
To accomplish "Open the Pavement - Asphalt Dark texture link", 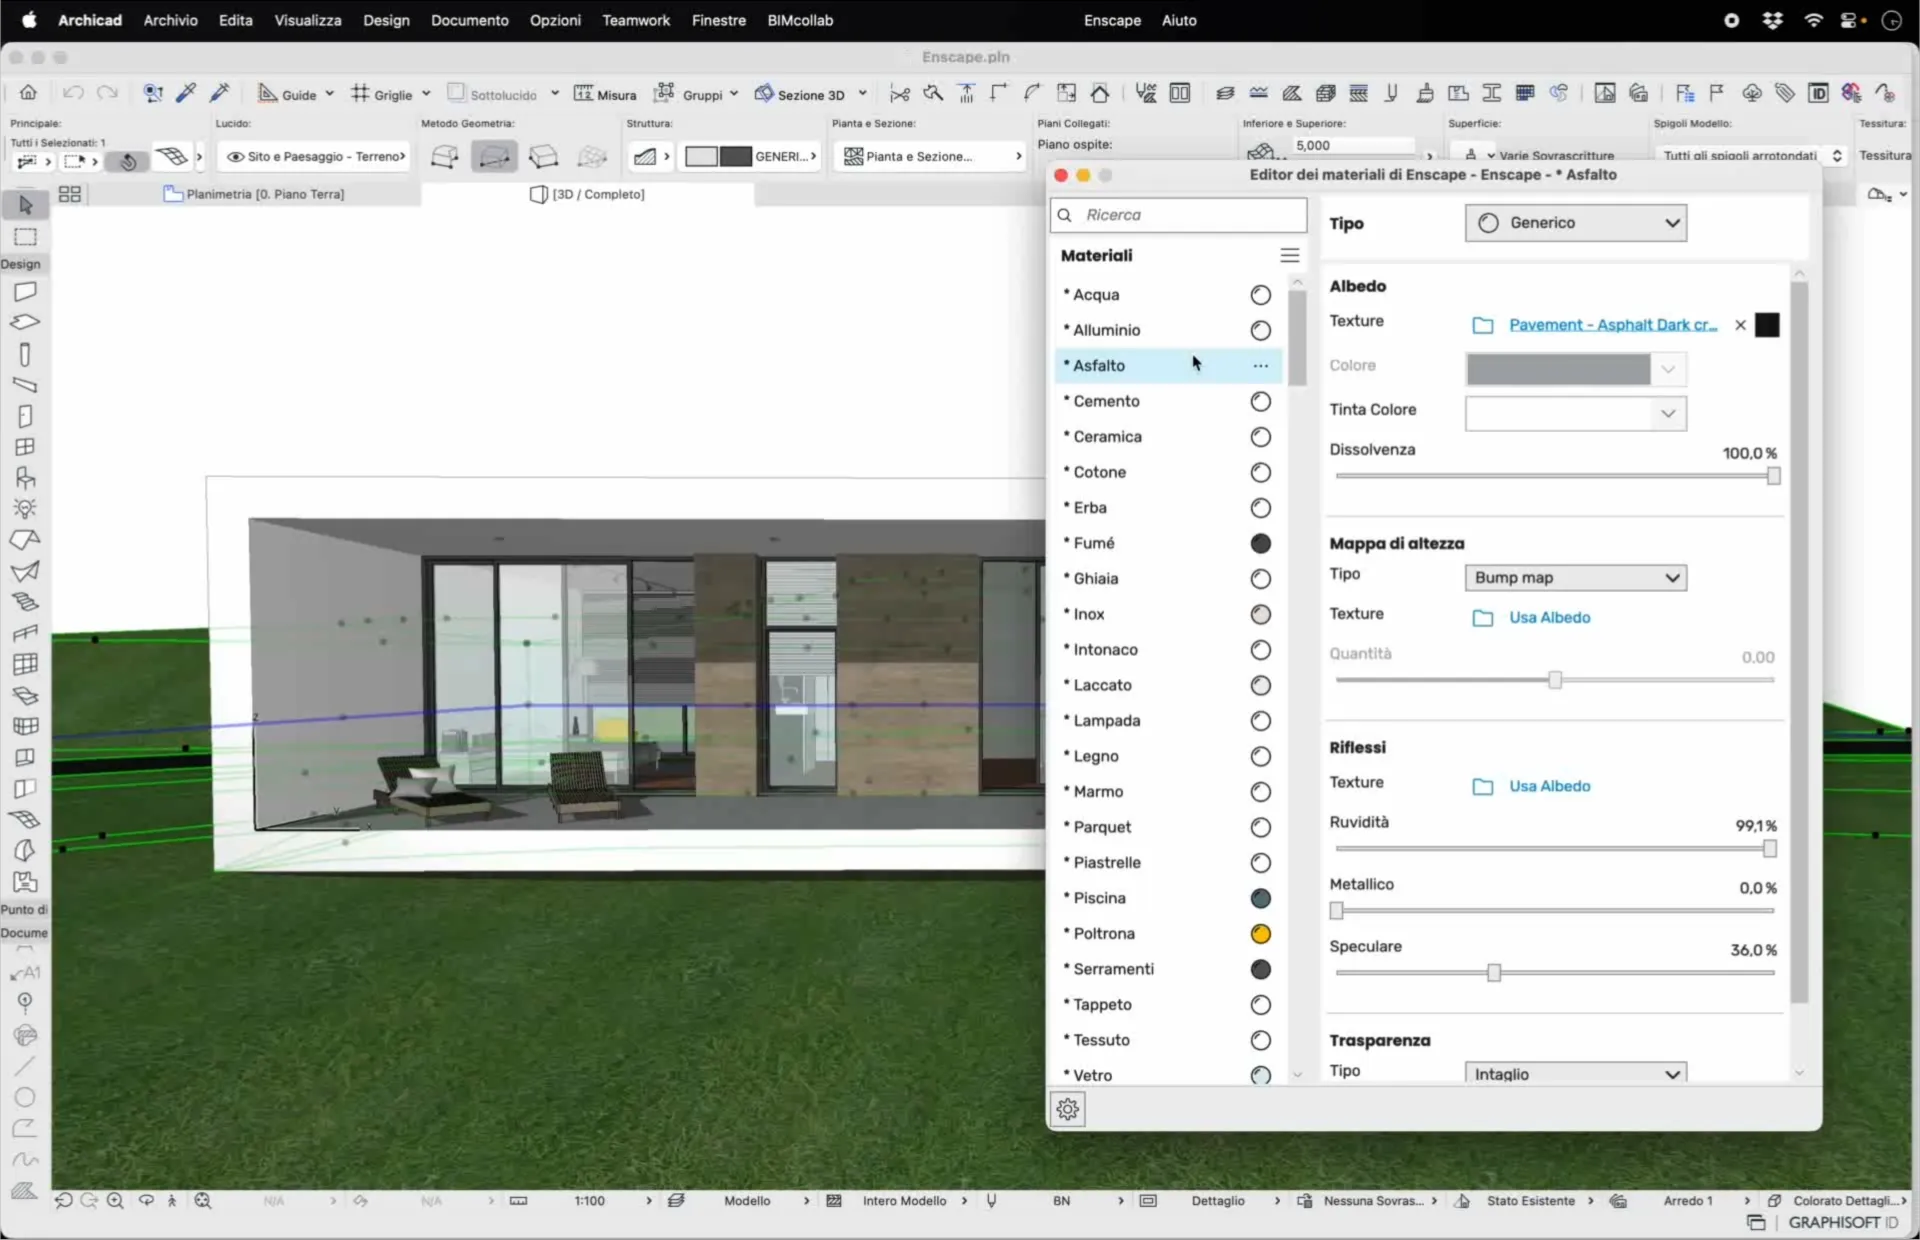I will click(x=1612, y=325).
